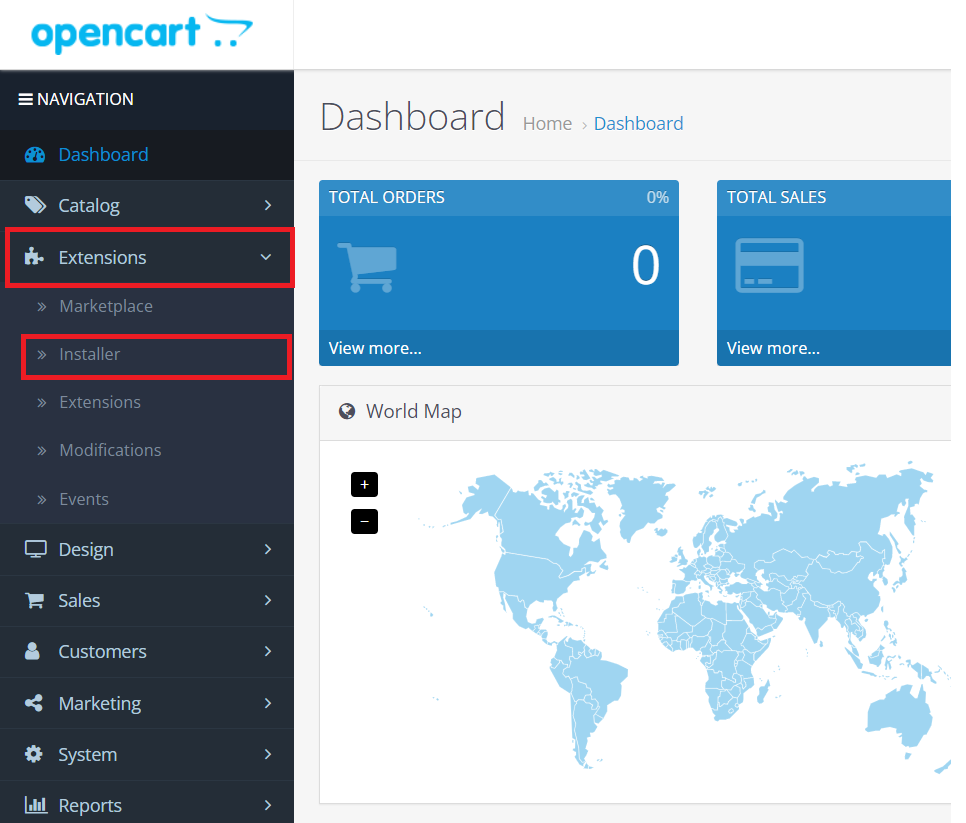The width and height of the screenshot is (966, 823).
Task: Select Modifications under Extensions
Action: tap(110, 451)
